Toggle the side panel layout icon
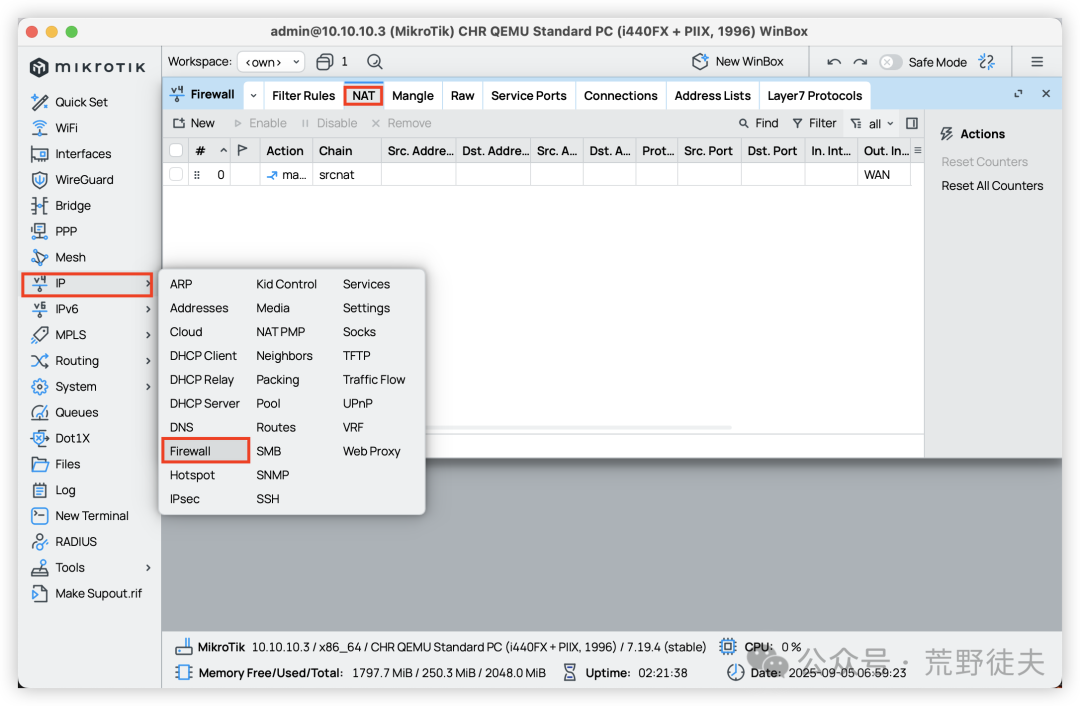1080x706 pixels. point(912,123)
